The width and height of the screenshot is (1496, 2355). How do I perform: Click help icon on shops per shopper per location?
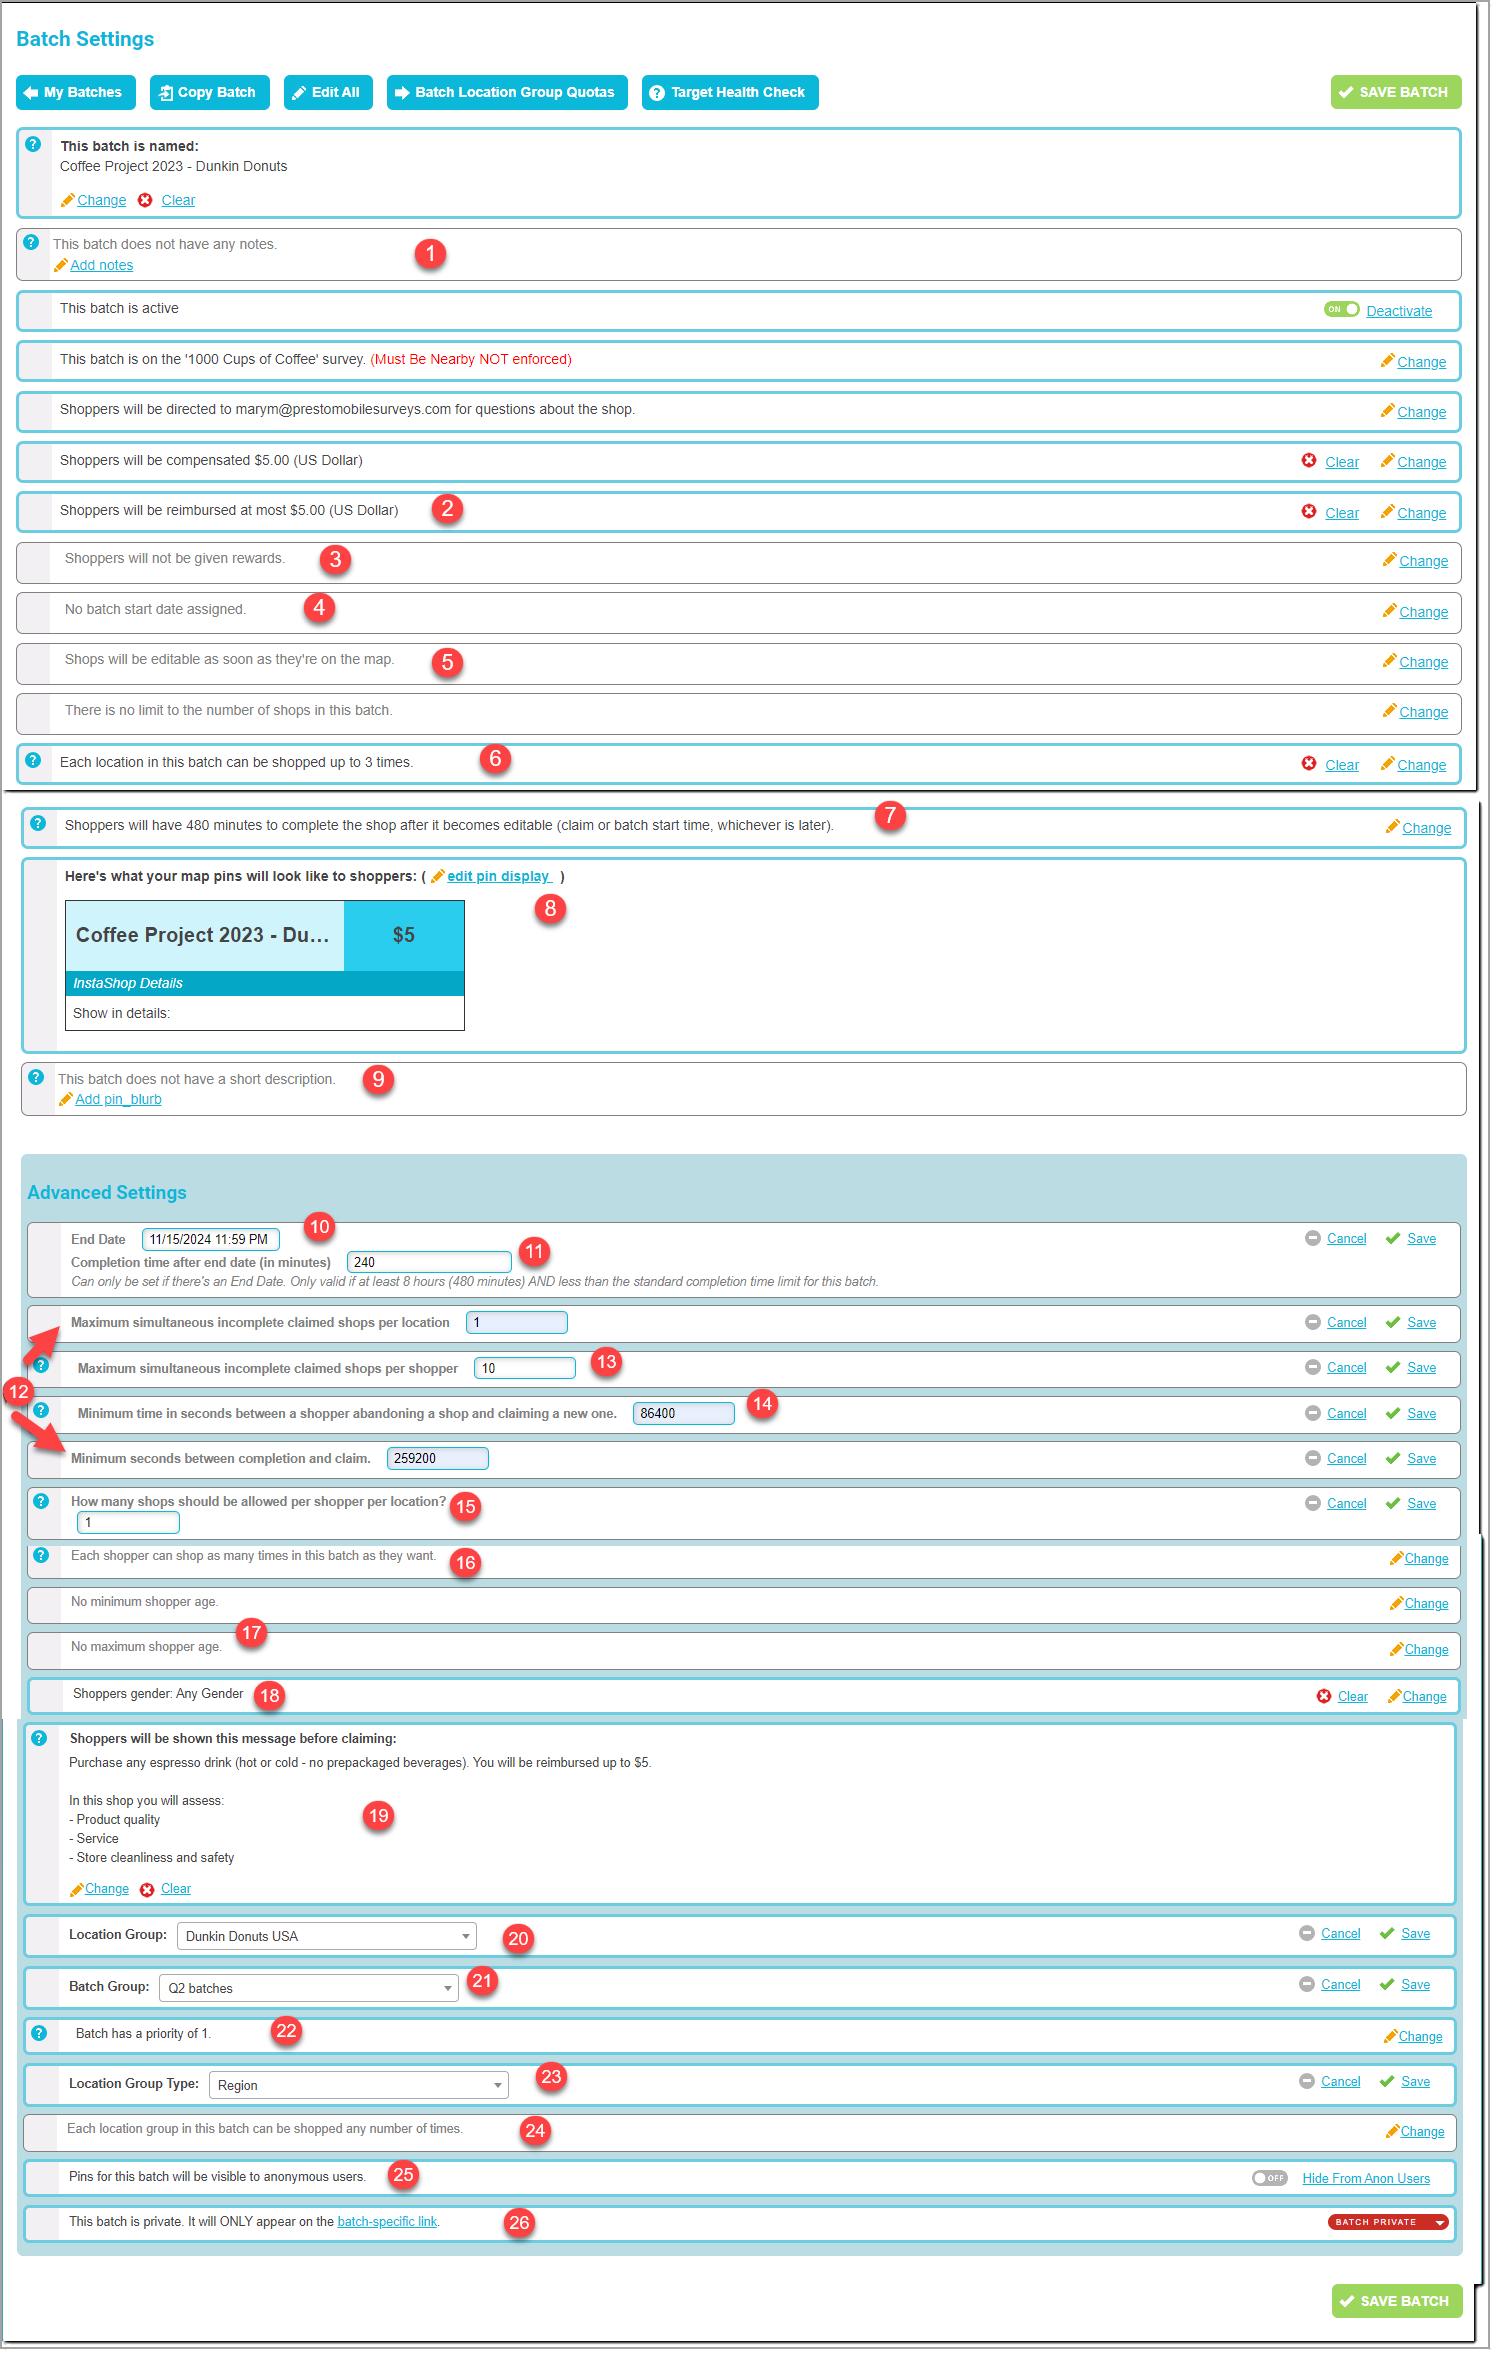pos(41,1501)
